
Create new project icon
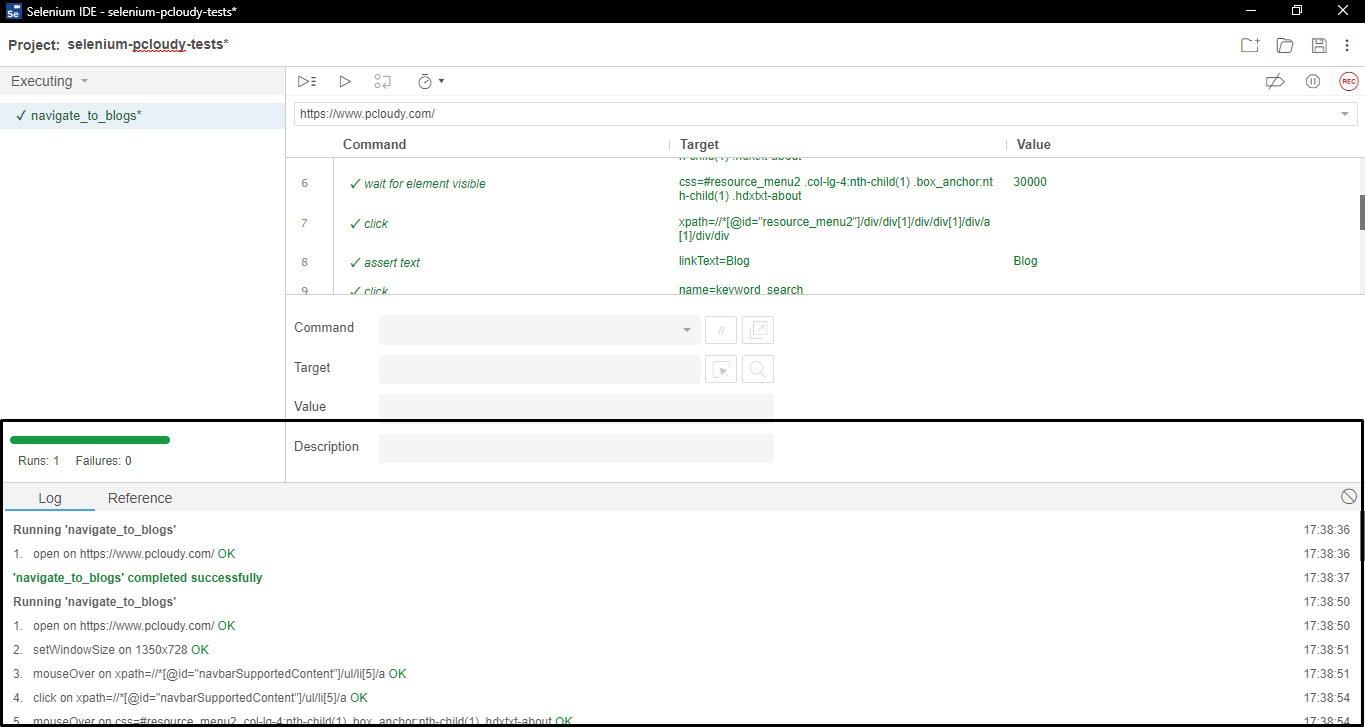coord(1250,45)
